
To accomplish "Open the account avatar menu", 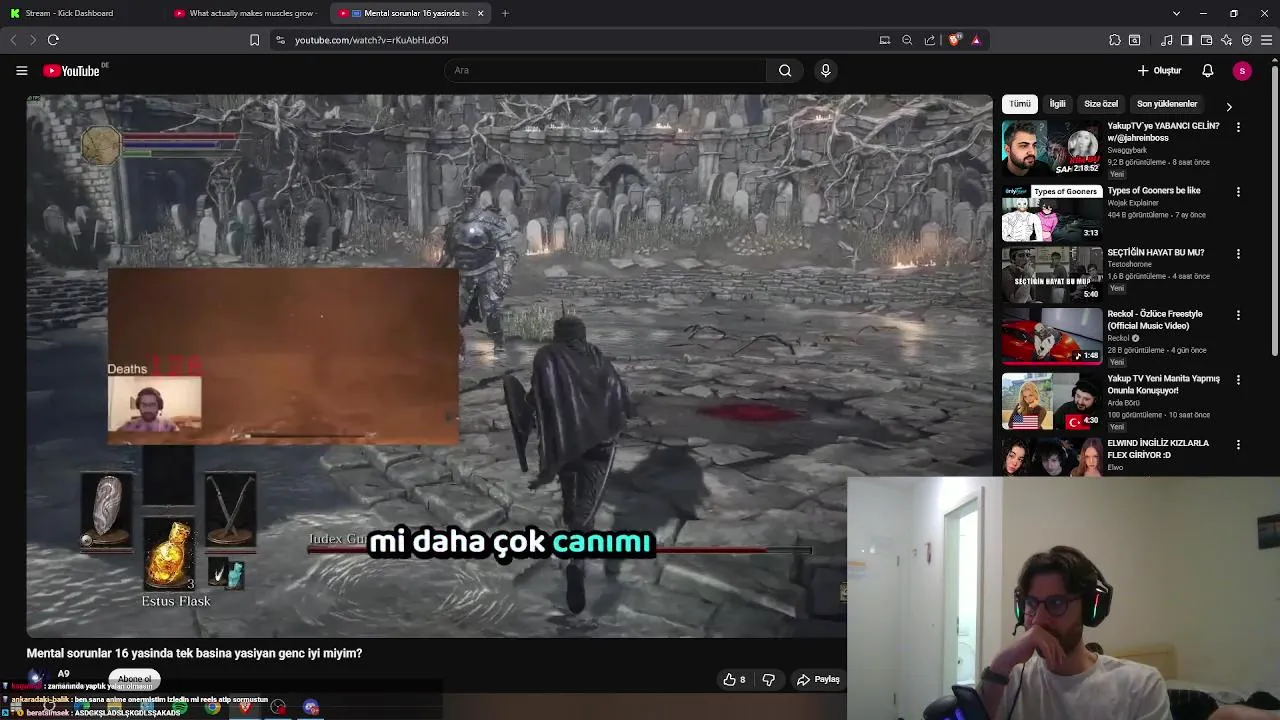I will pos(1242,70).
